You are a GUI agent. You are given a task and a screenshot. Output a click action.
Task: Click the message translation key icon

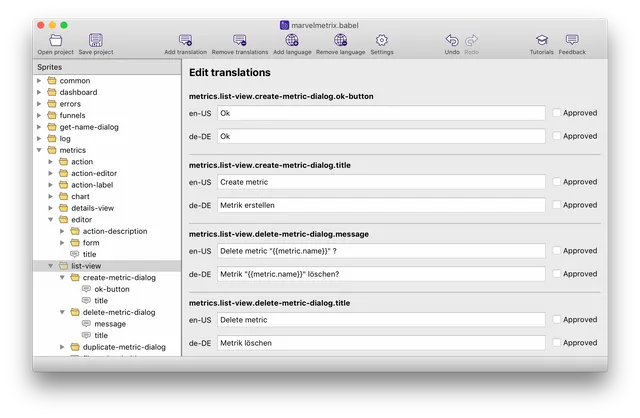86,323
